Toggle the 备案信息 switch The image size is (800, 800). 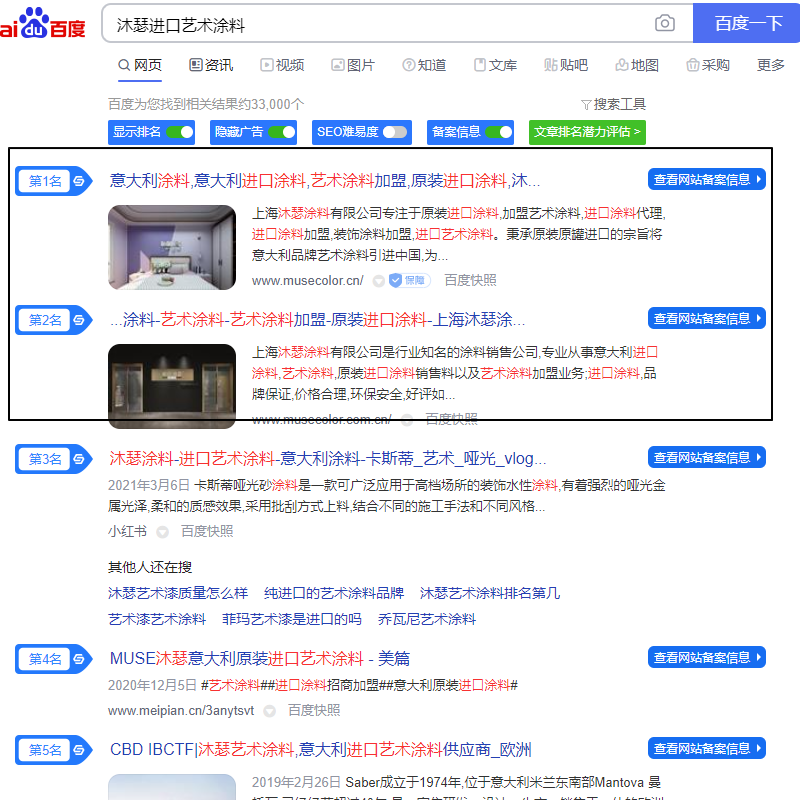click(499, 132)
